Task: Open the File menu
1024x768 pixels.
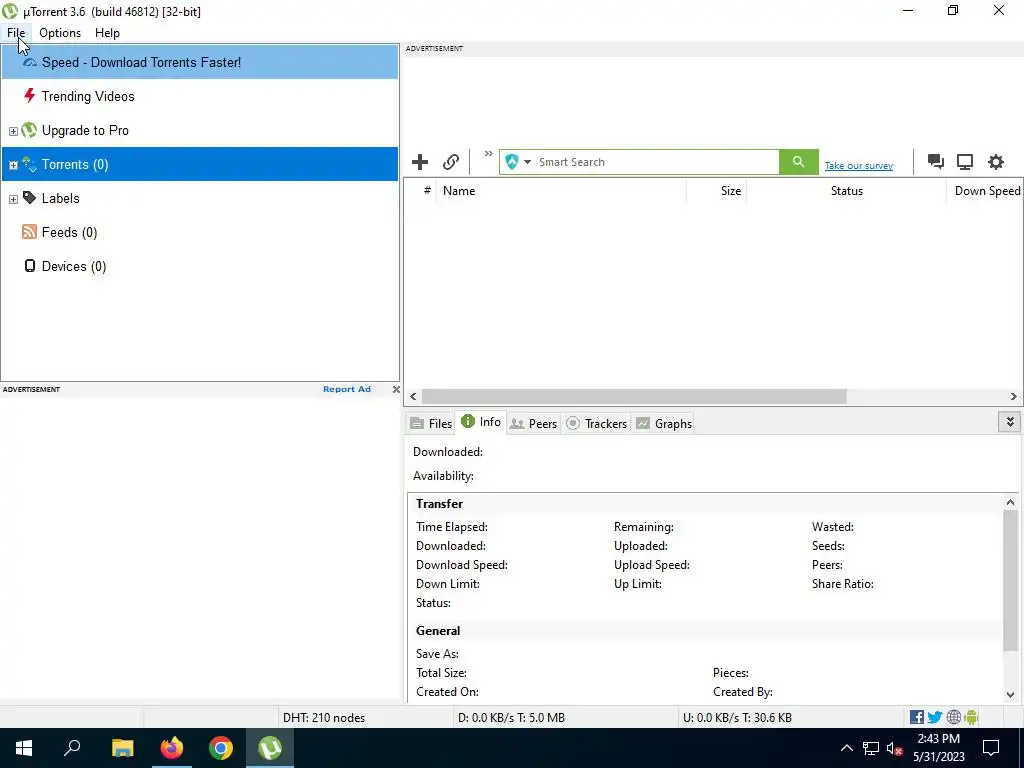Action: [x=16, y=33]
